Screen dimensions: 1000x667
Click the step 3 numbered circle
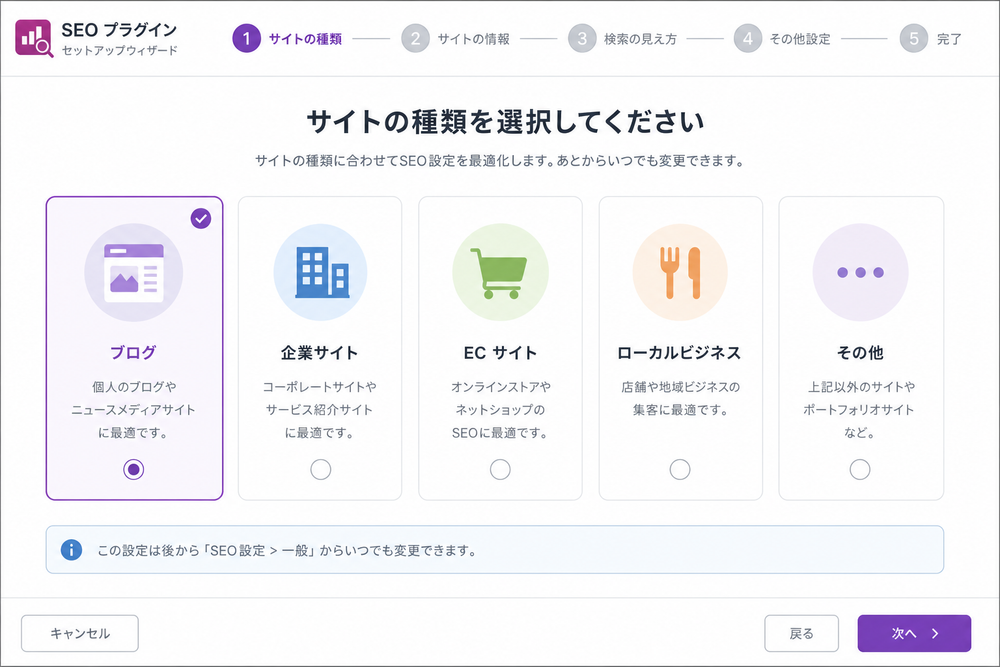(582, 38)
